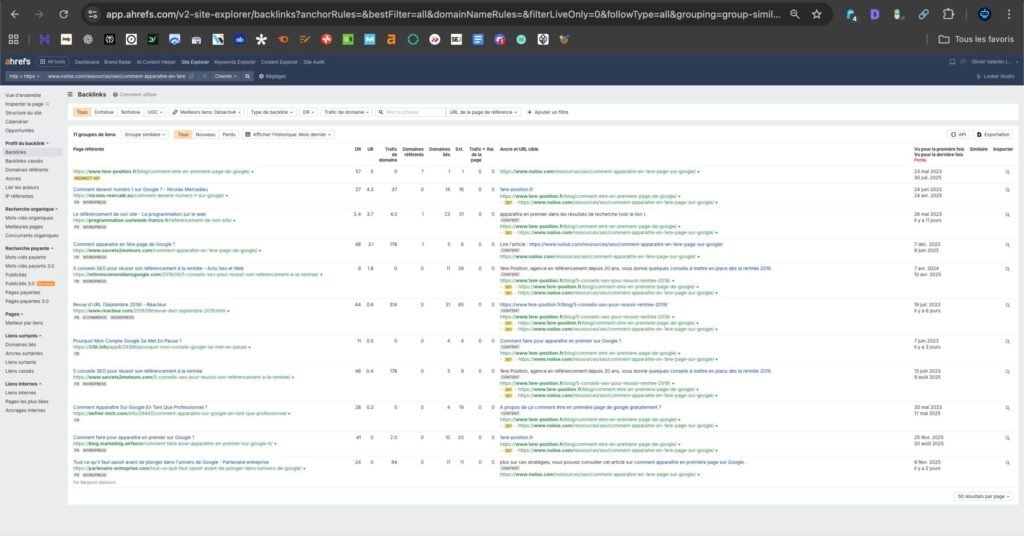
Task: Click the inspect magnifier in the first row
Action: pos(1008,172)
